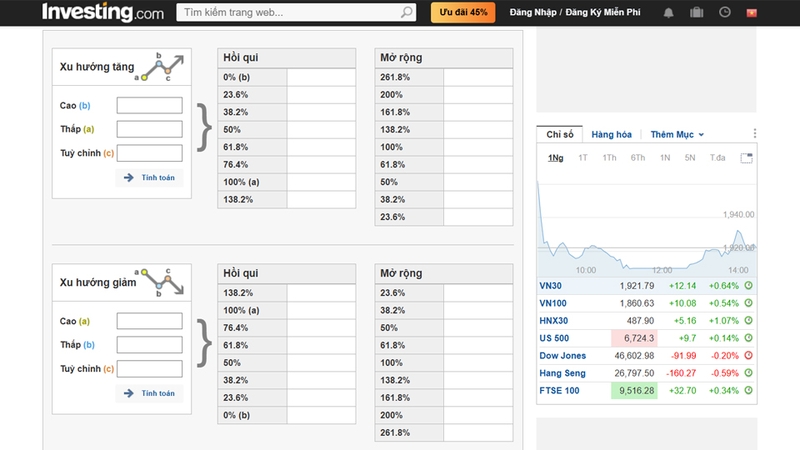The image size is (800, 450).
Task: Click the clock icon in Dow Jones row
Action: (748, 356)
